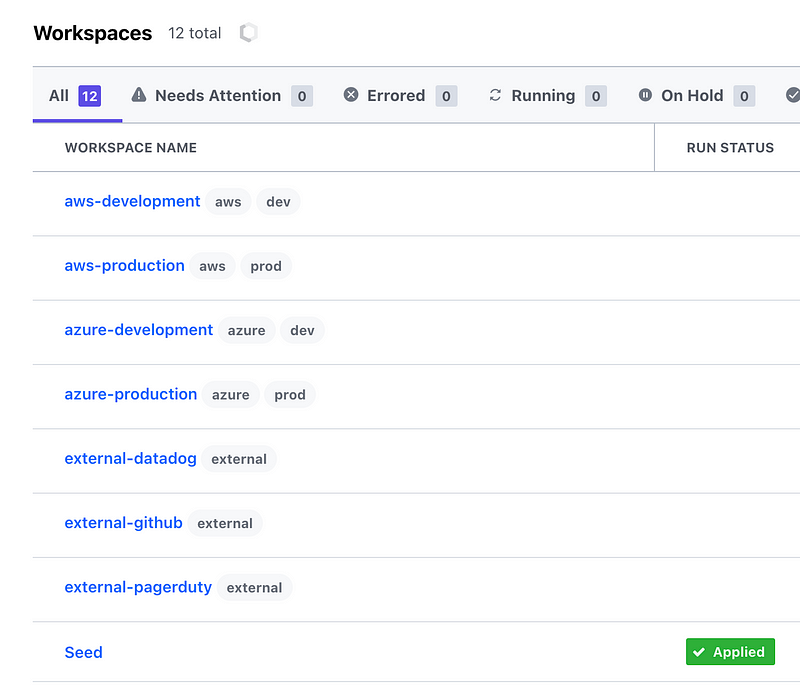This screenshot has height=685, width=800.
Task: Open the Needs Attention tab
Action: (222, 96)
